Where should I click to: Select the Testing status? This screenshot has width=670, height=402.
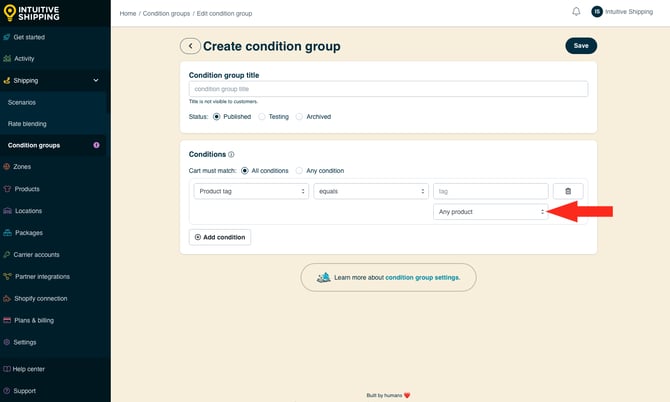point(262,117)
